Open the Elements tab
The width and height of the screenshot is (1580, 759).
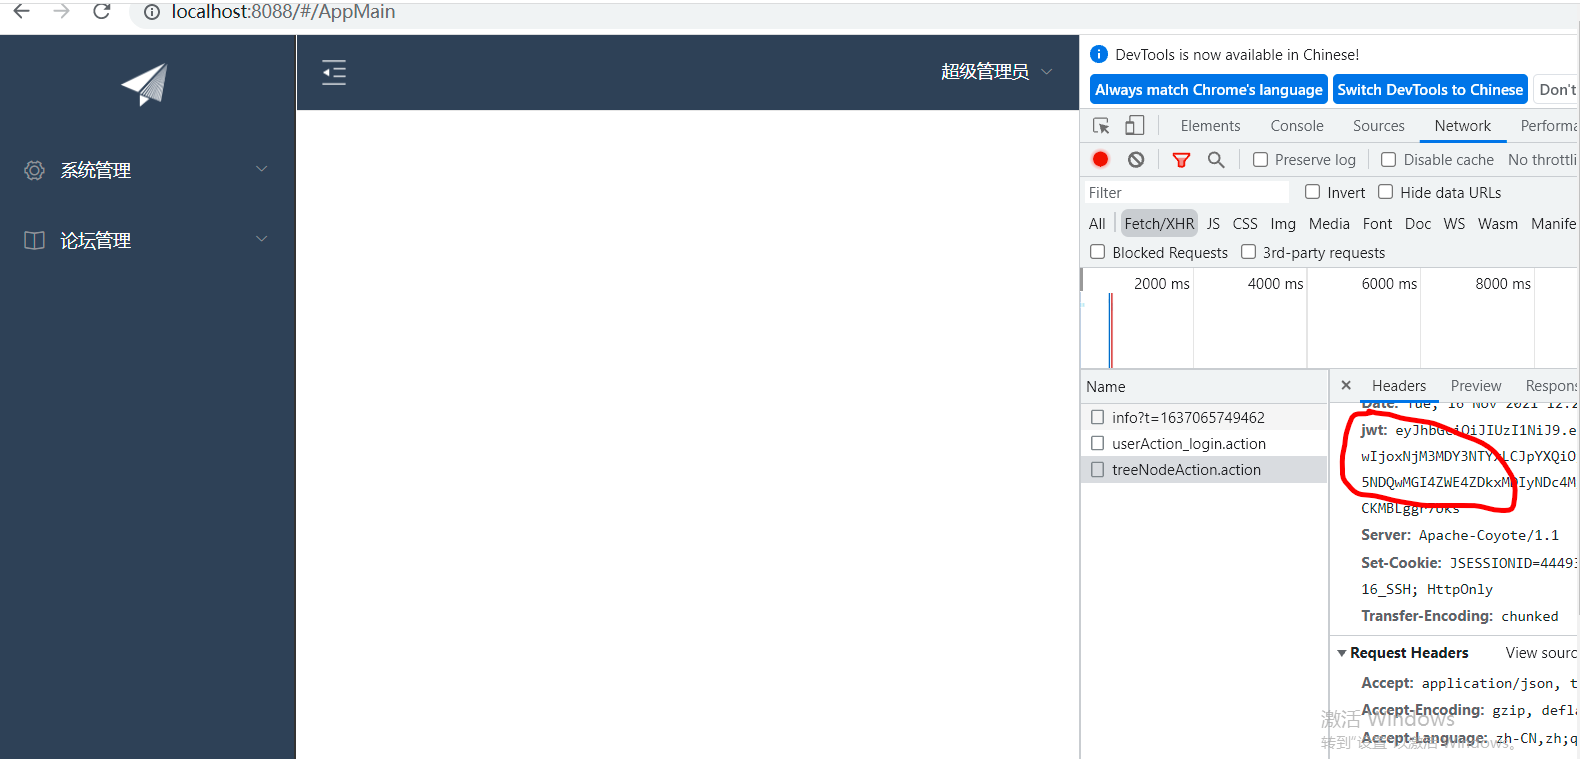tap(1210, 126)
